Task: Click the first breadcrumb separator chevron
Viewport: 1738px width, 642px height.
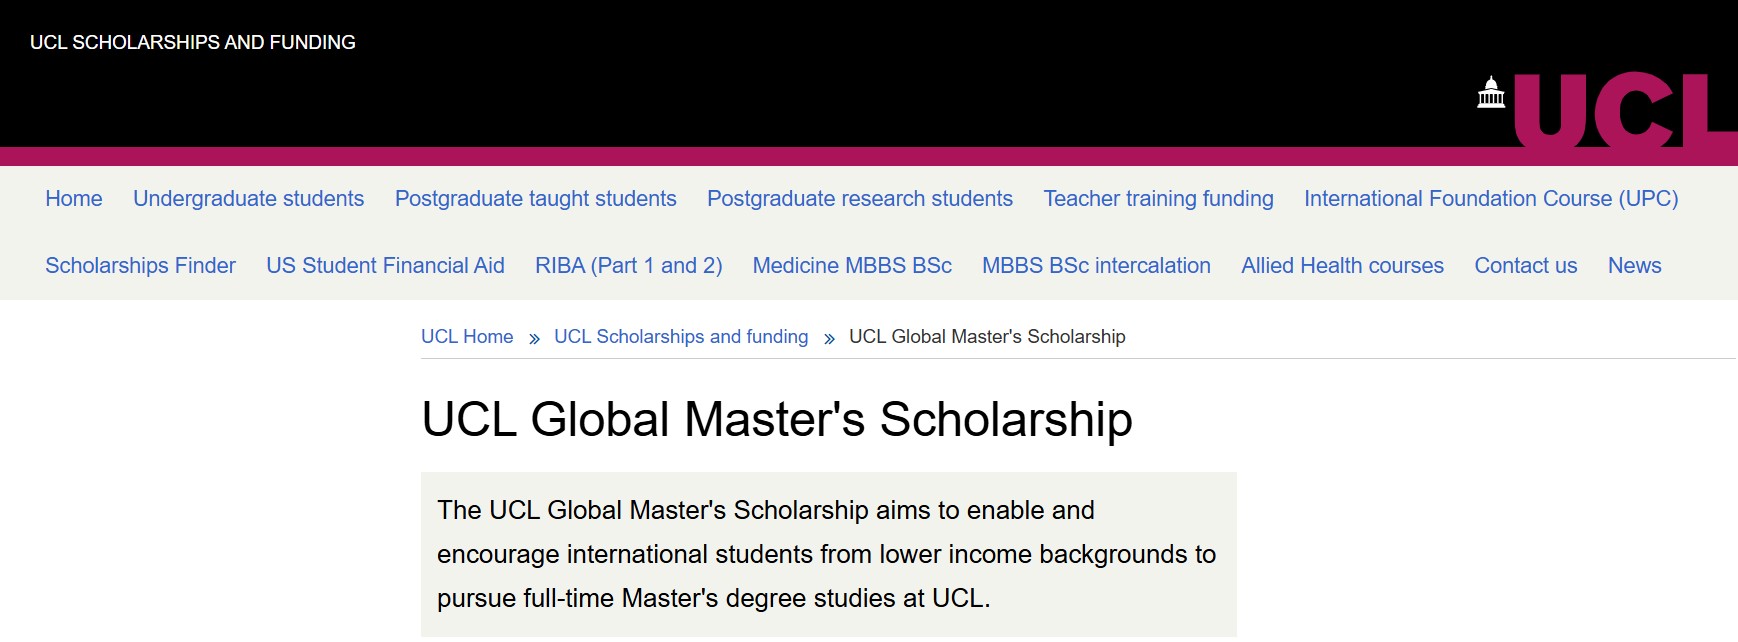Action: pos(532,337)
